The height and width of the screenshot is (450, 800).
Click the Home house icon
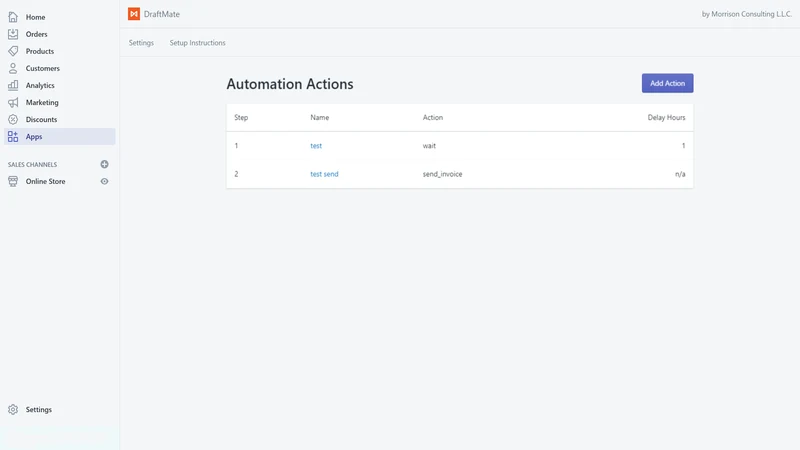pyautogui.click(x=13, y=17)
